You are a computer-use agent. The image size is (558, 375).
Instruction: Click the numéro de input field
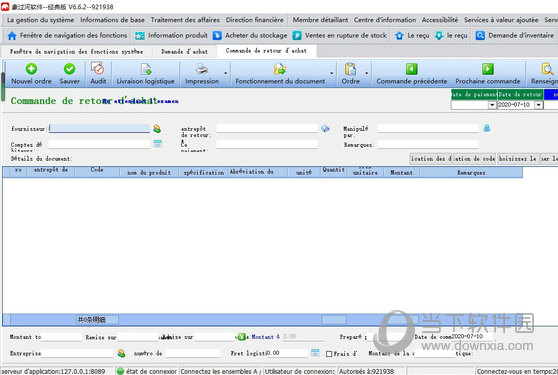[192, 353]
